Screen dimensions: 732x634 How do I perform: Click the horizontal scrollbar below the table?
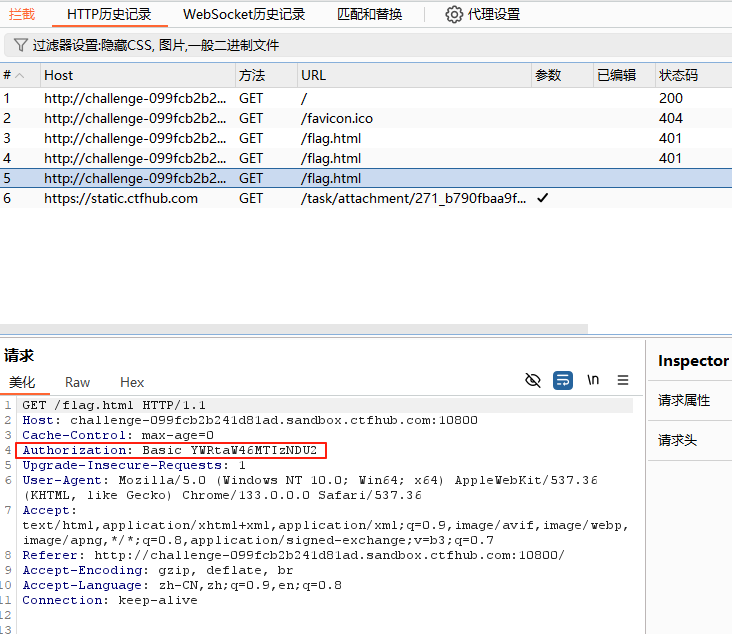294,329
